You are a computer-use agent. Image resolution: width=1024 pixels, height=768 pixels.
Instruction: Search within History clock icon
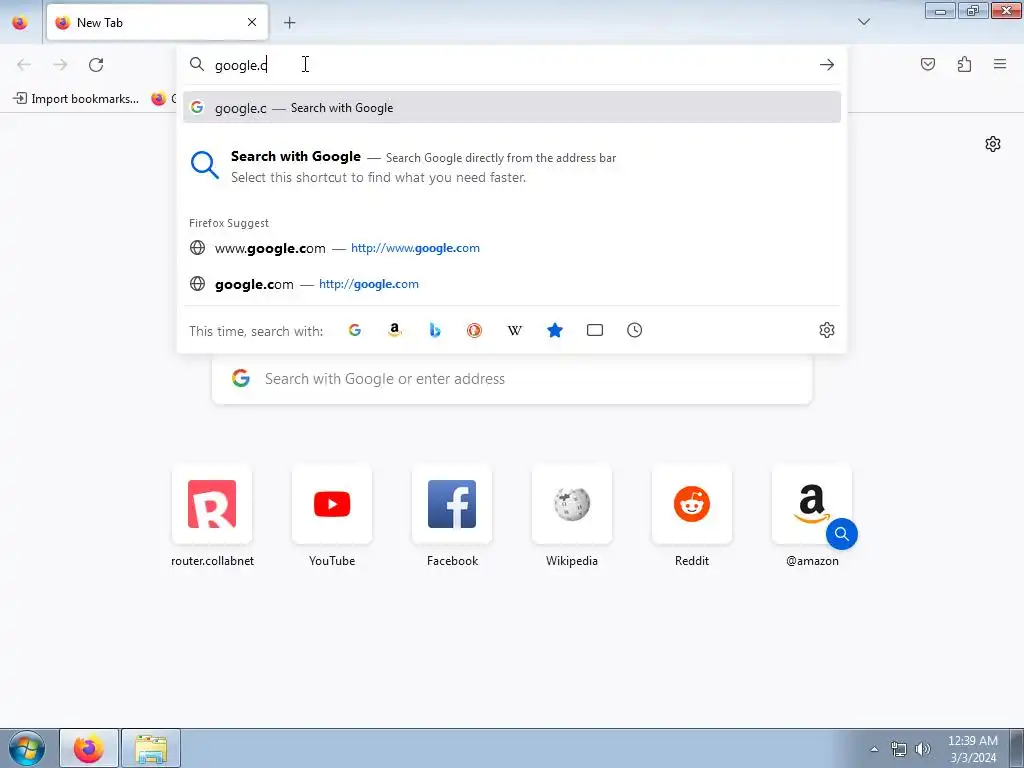tap(635, 330)
